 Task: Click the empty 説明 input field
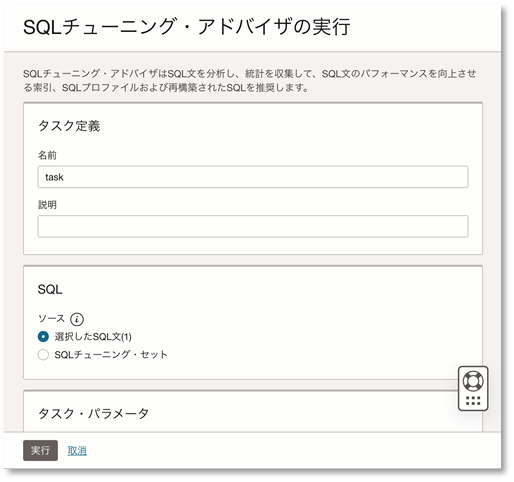[253, 226]
